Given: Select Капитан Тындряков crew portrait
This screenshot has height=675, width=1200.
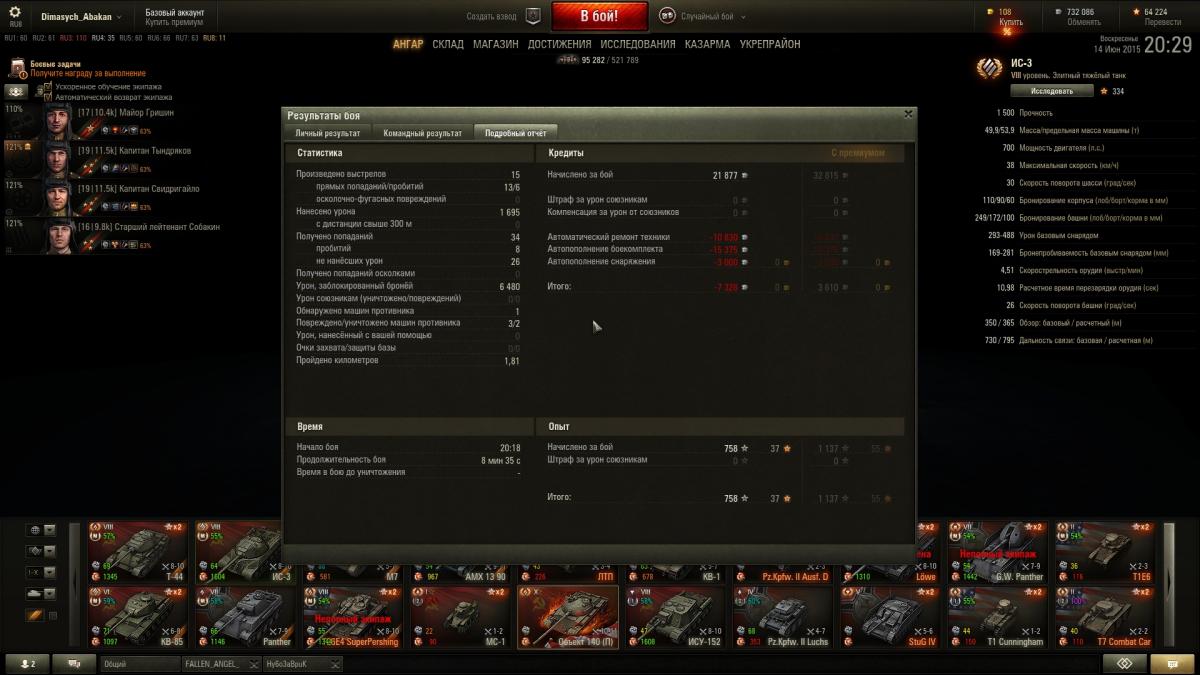Looking at the screenshot, I should pos(58,159).
